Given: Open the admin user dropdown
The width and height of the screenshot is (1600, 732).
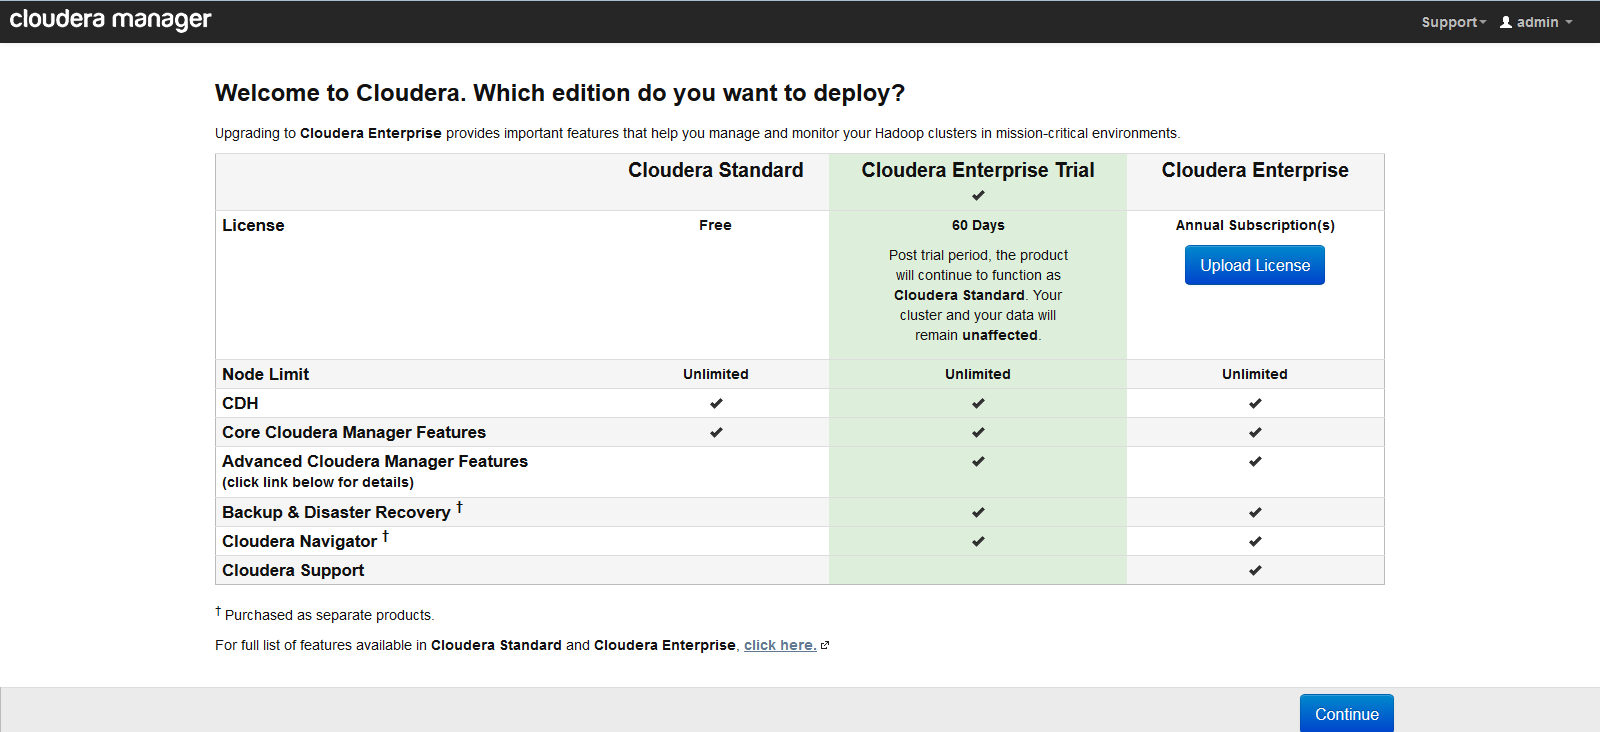Looking at the screenshot, I should pyautogui.click(x=1536, y=22).
